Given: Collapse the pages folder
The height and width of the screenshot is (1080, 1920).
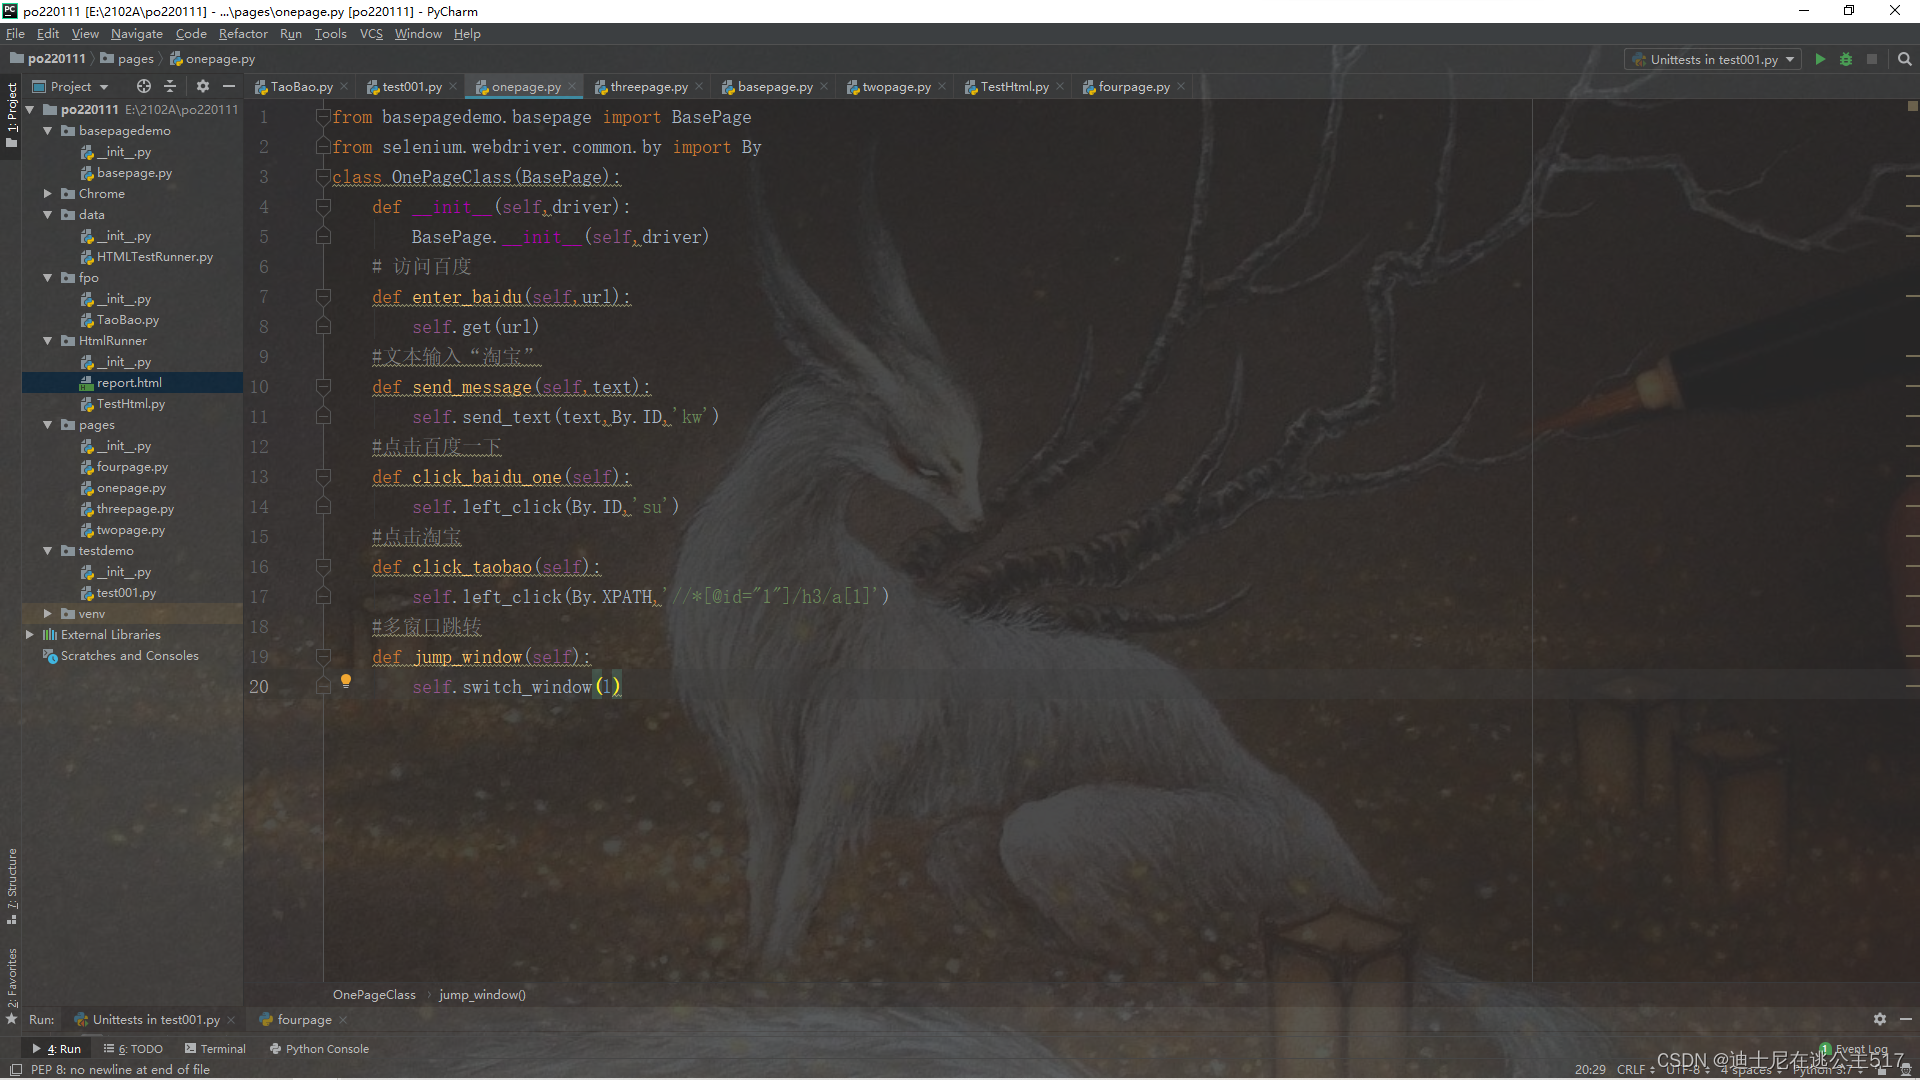Looking at the screenshot, I should tap(47, 425).
